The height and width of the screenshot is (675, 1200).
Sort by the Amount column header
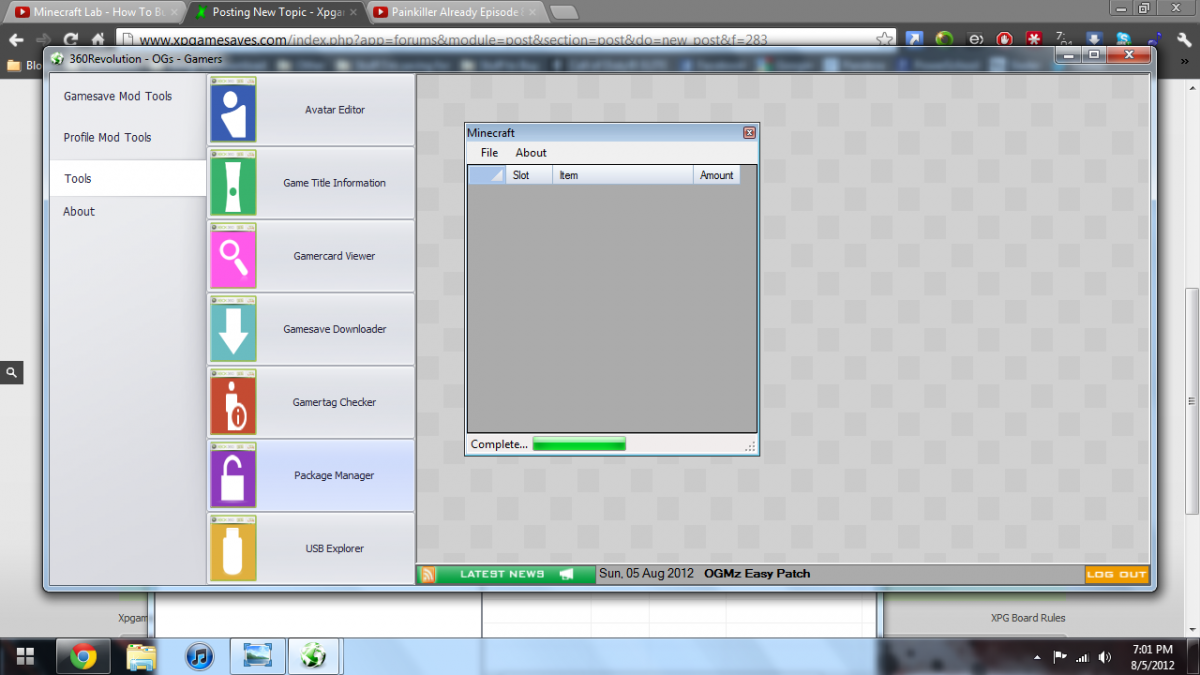716,175
